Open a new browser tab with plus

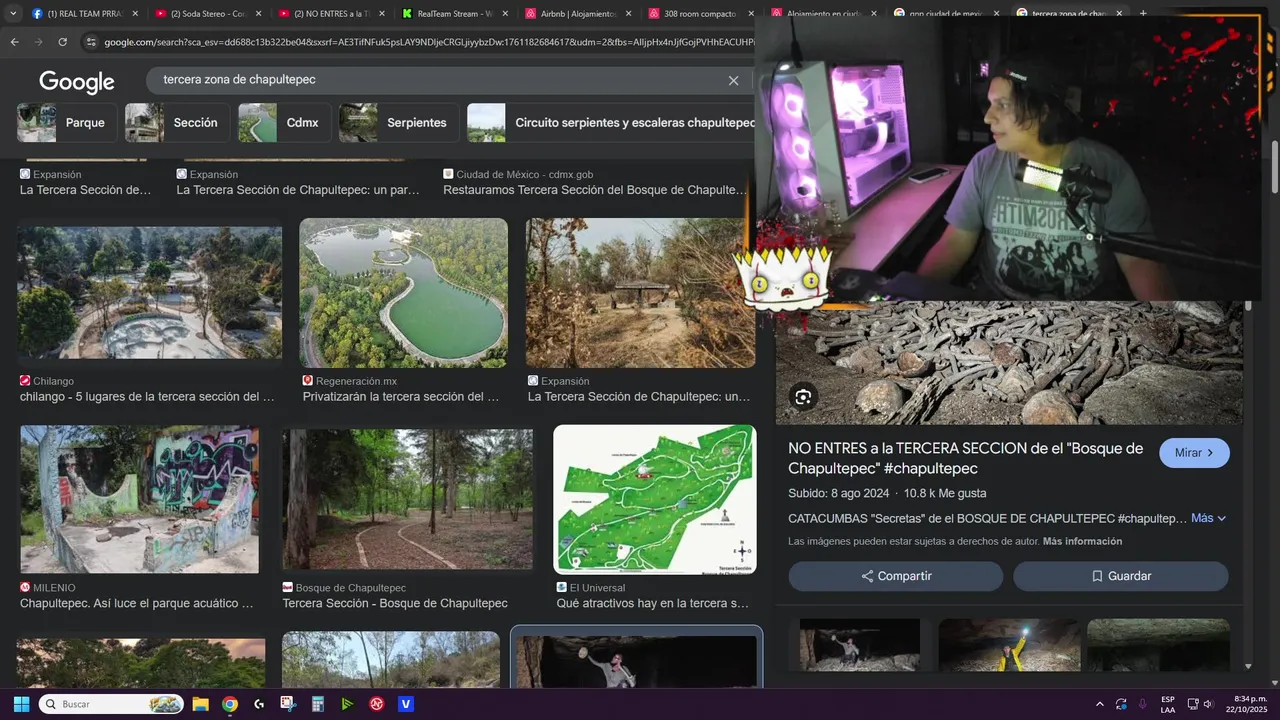tap(1143, 13)
